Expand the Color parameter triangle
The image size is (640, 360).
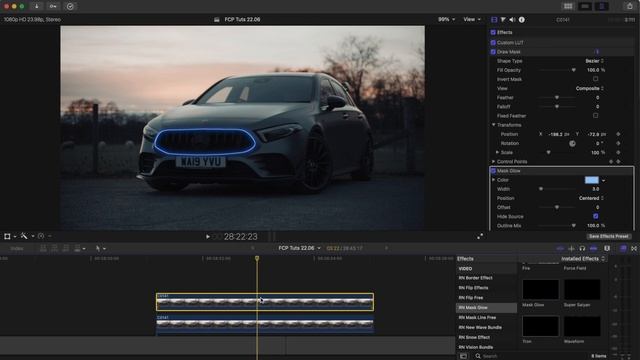click(x=493, y=180)
